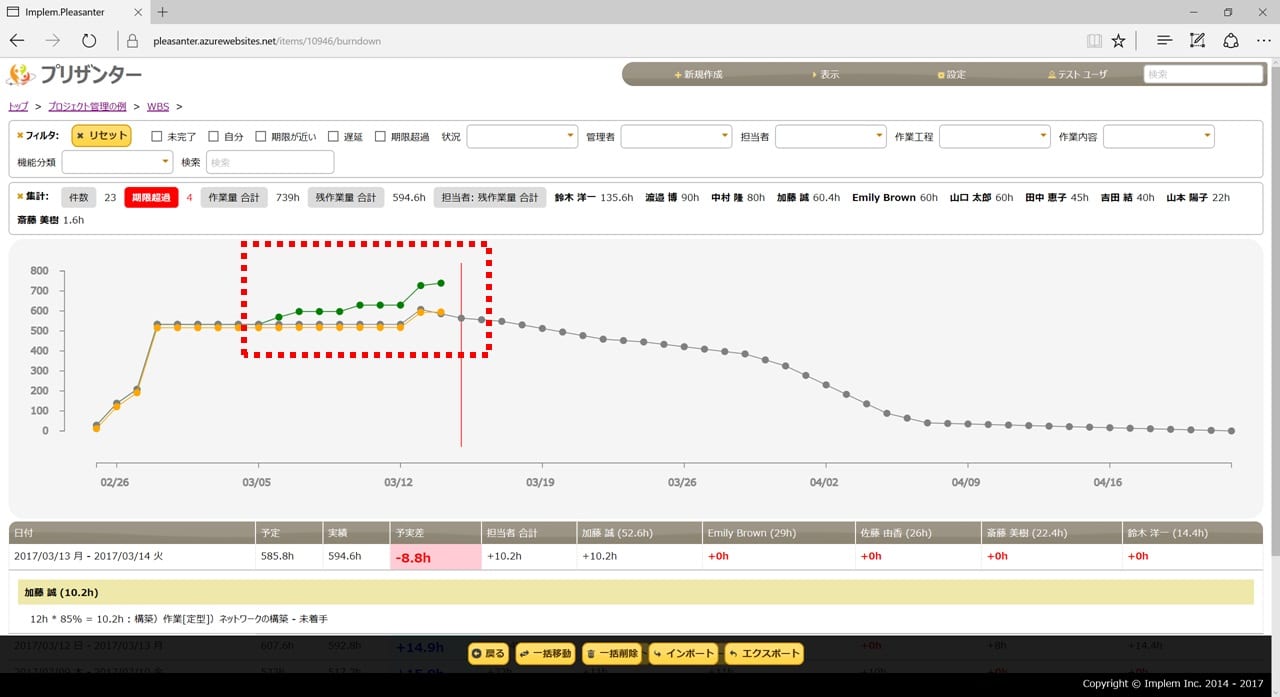Click the 戻る button
This screenshot has height=697, width=1280.
coord(489,654)
